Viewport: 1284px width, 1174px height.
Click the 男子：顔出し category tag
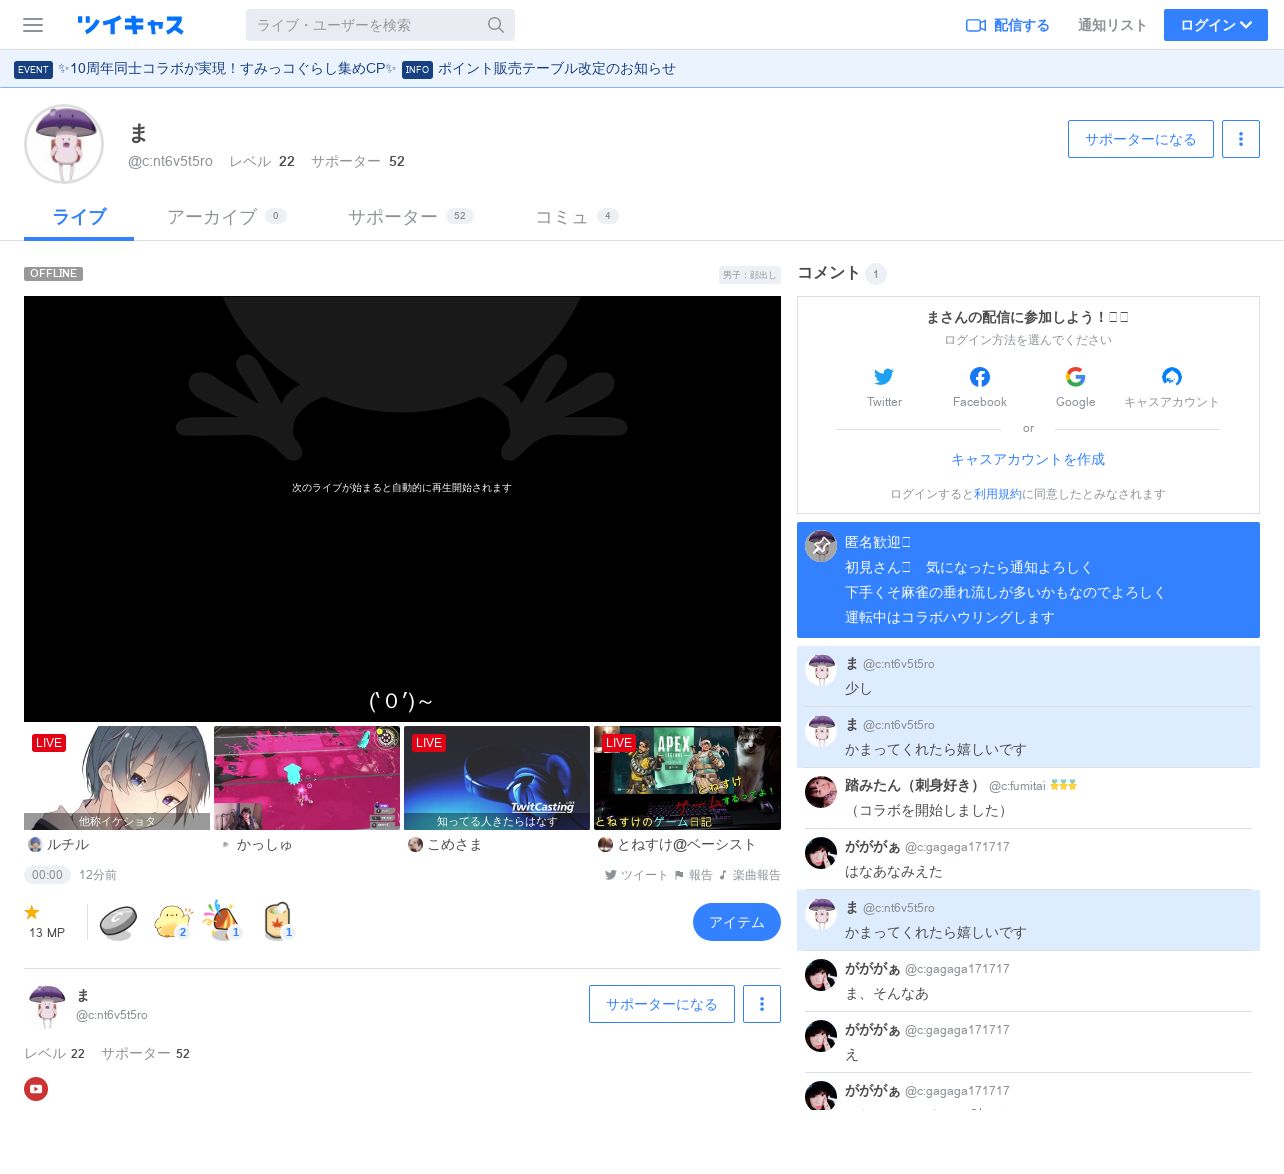tap(749, 275)
